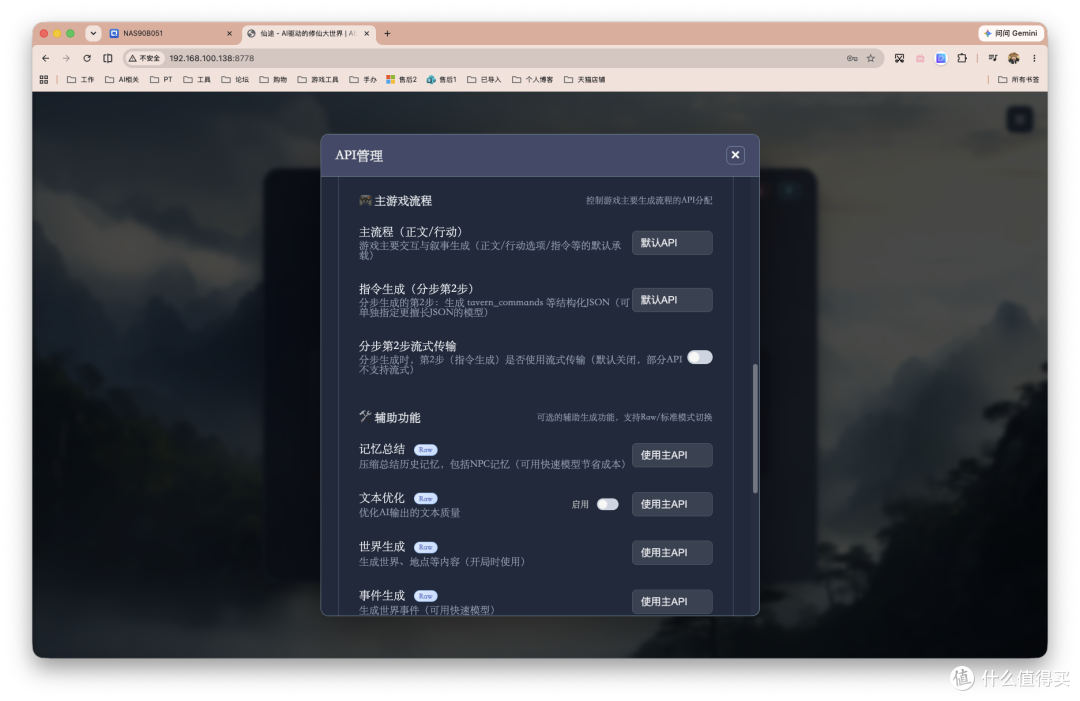
Task: Open the 购物 bookmark folder
Action: tap(273, 80)
